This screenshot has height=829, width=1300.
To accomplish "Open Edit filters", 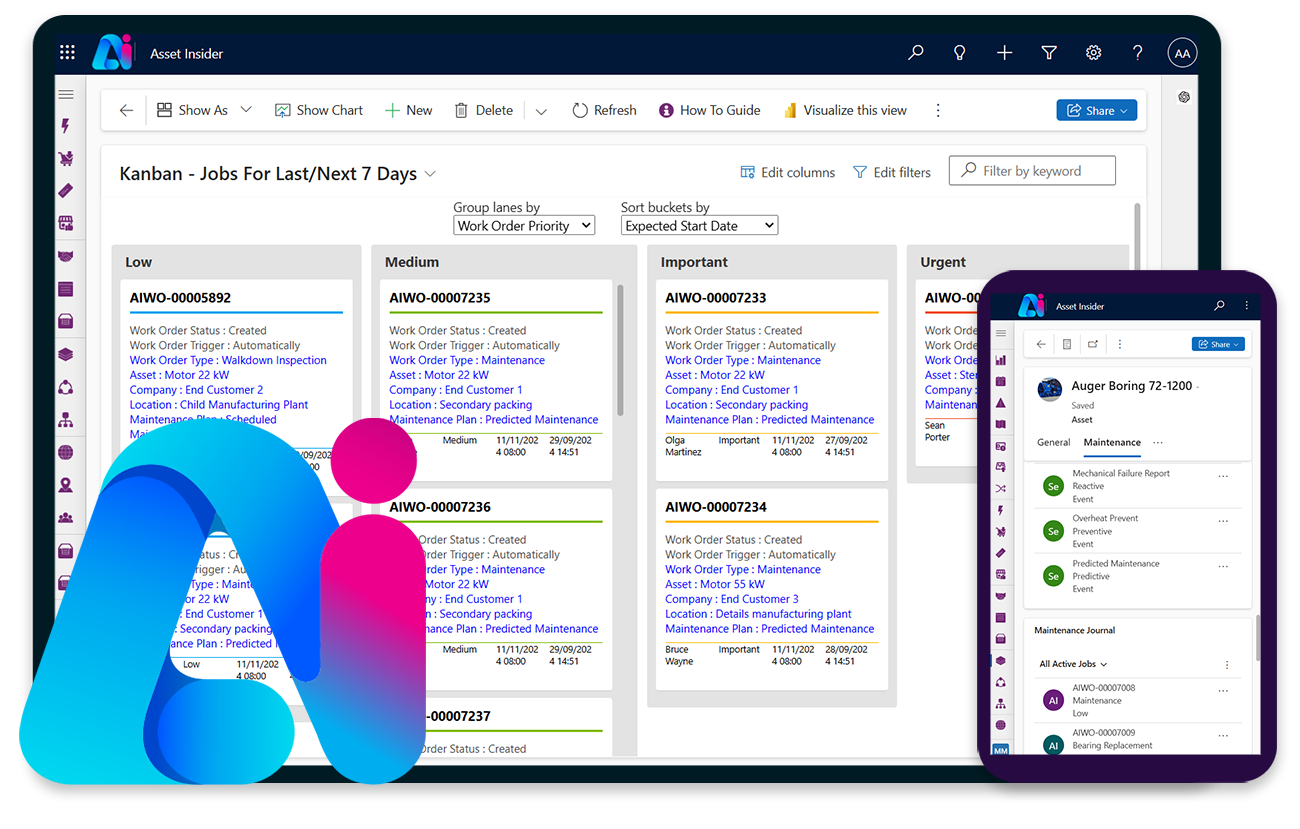I will [891, 173].
